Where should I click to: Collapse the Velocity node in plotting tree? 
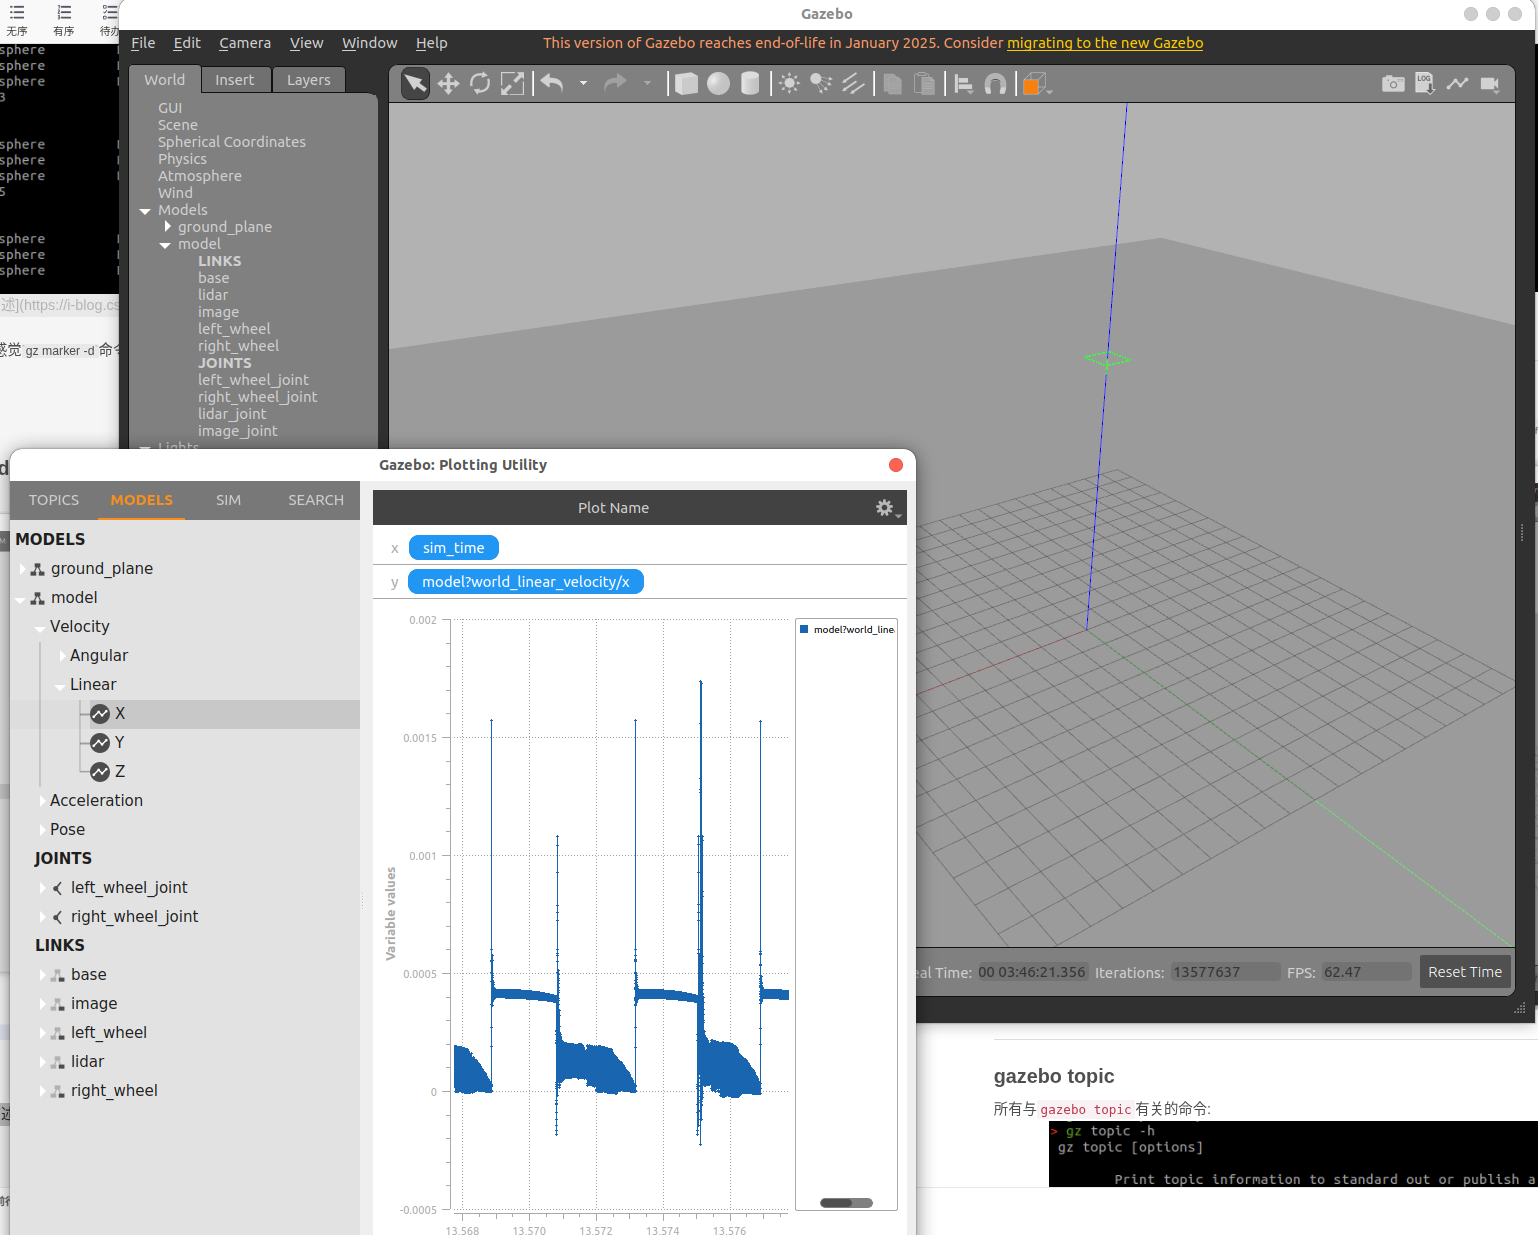tap(40, 628)
